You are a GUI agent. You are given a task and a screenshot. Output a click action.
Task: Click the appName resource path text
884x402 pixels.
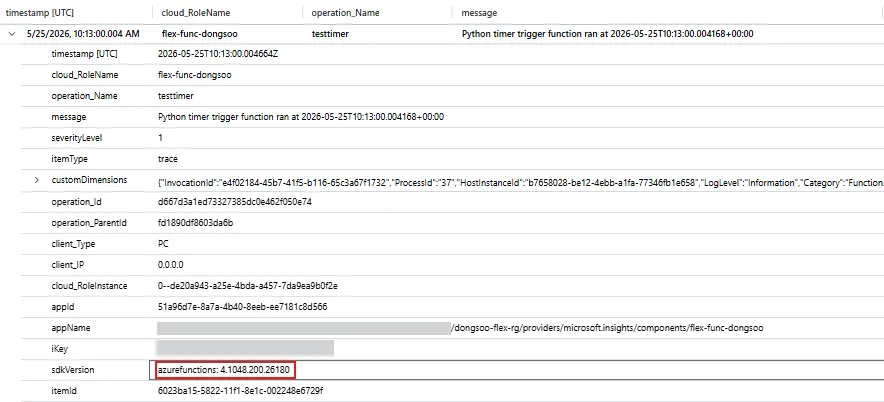point(608,328)
